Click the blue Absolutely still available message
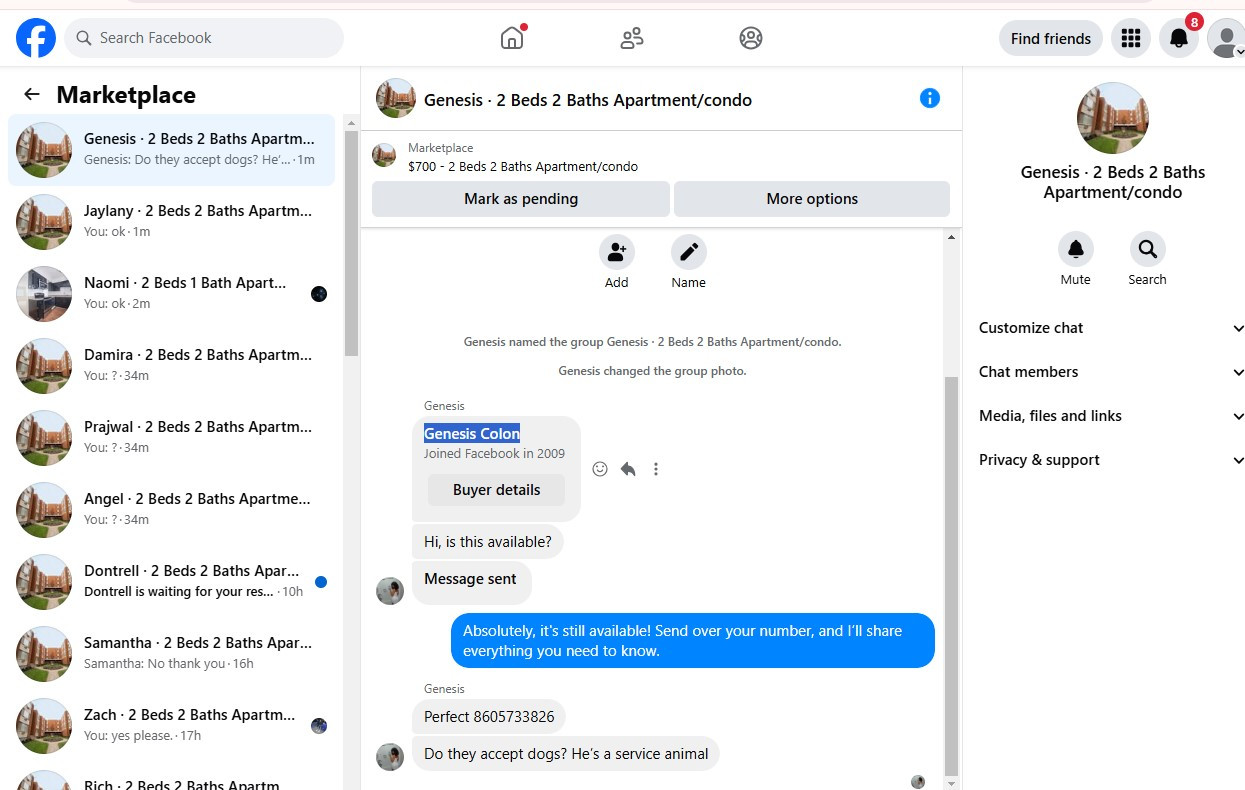1245x790 pixels. (693, 641)
